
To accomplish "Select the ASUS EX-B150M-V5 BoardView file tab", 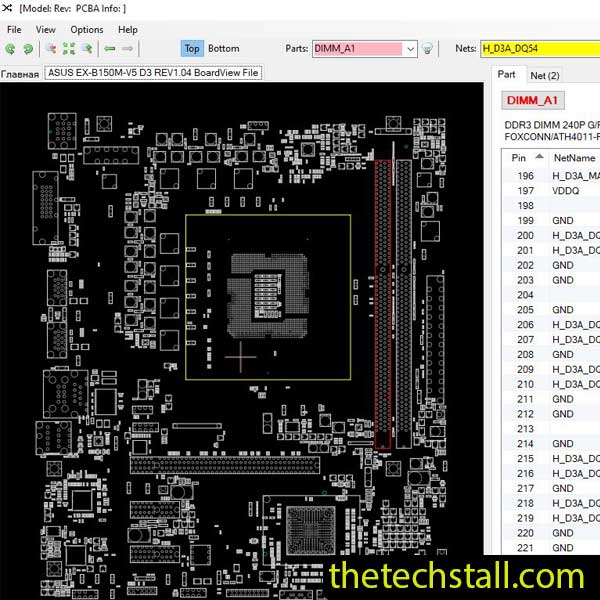I will (153, 73).
